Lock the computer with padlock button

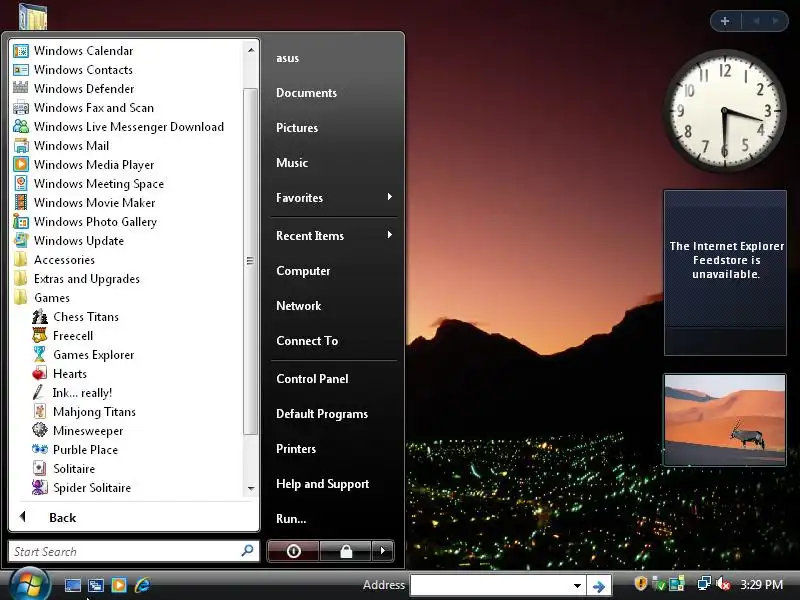pos(346,551)
